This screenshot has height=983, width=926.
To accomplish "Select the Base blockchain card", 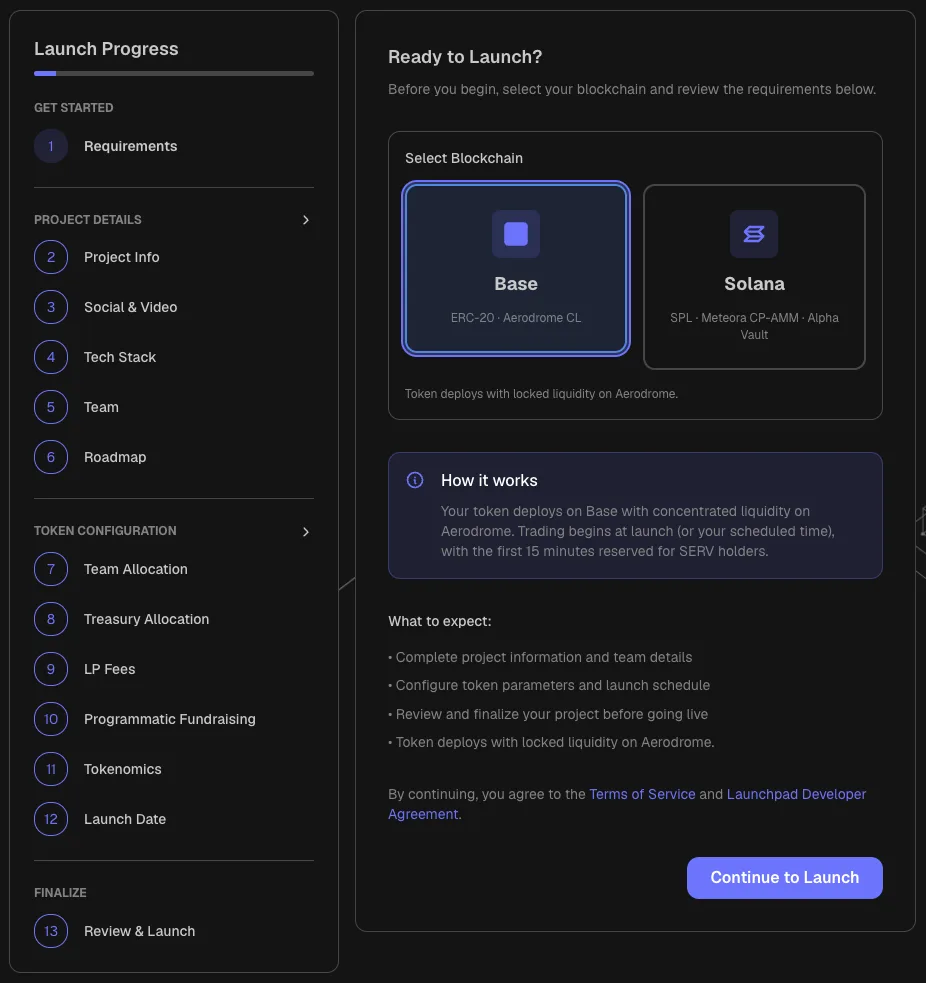I will (x=516, y=268).
